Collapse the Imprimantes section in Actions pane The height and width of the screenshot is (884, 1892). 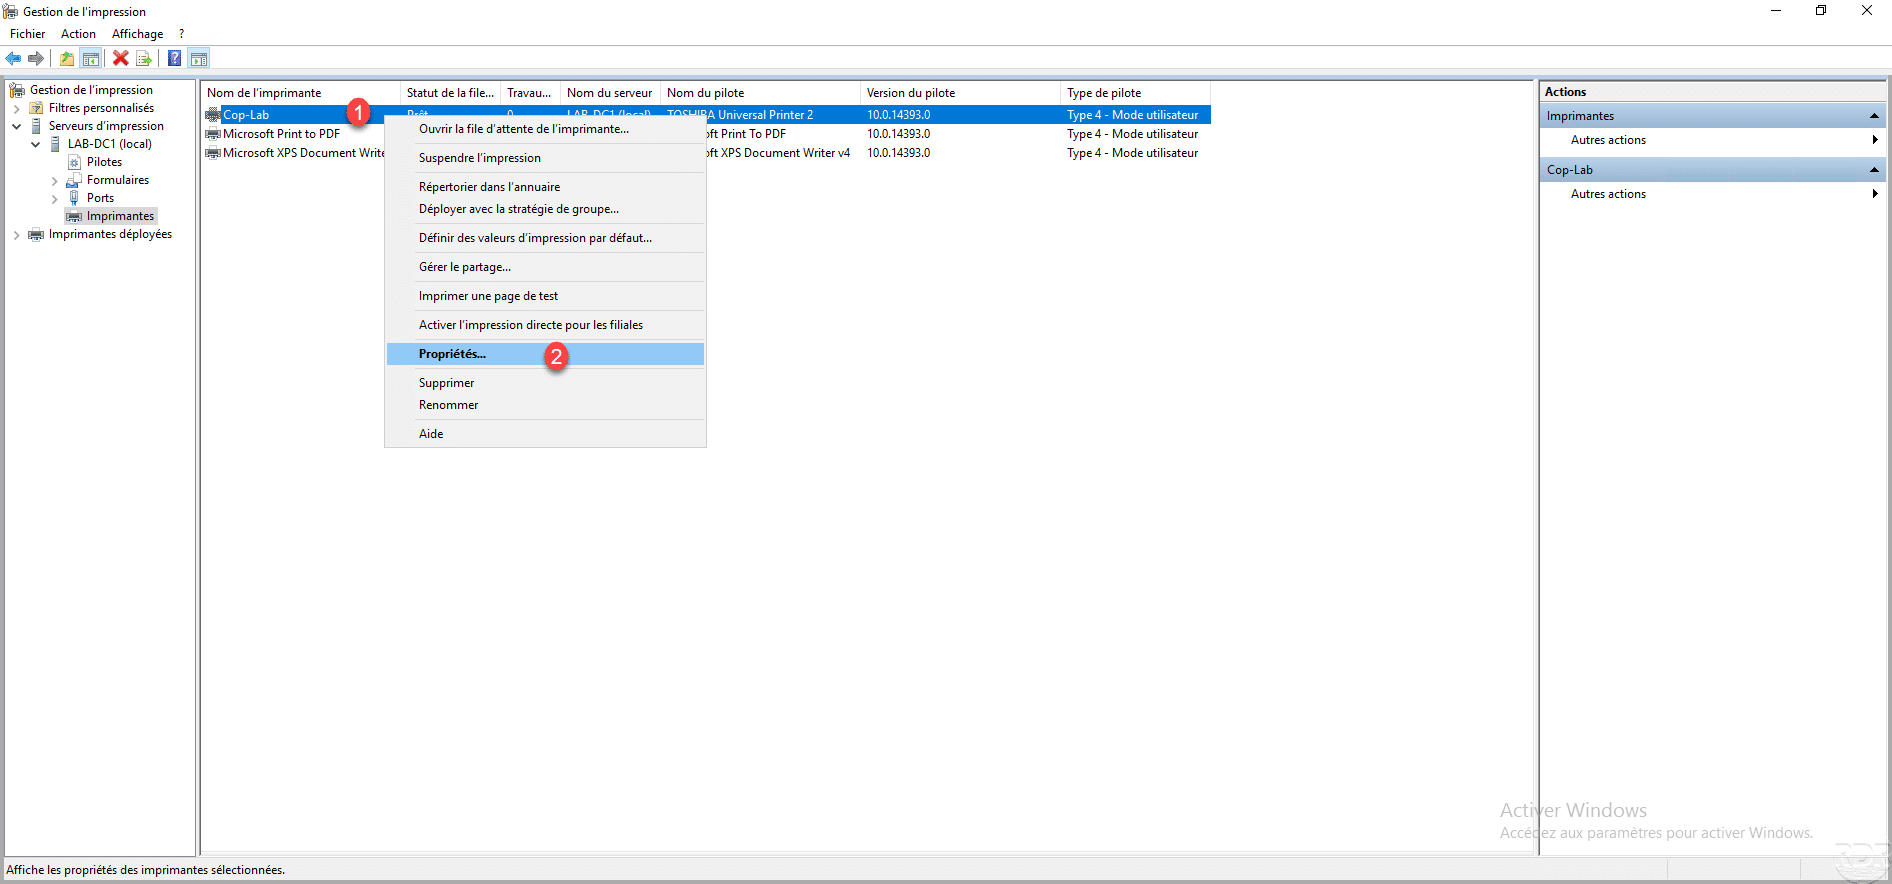click(x=1874, y=116)
